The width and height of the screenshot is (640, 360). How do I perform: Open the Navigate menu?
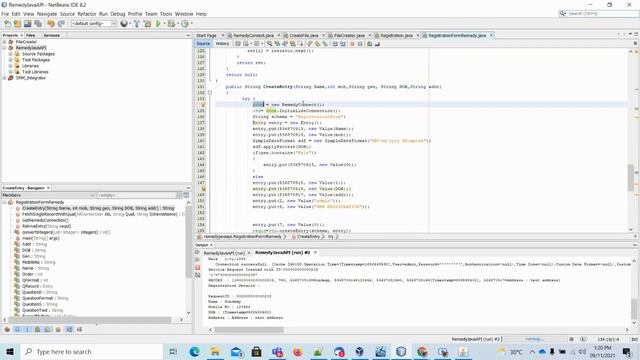click(x=47, y=14)
